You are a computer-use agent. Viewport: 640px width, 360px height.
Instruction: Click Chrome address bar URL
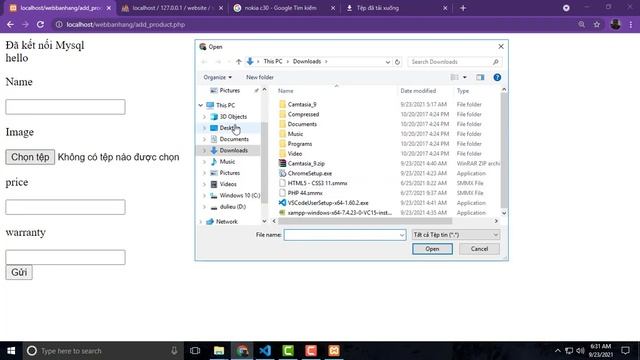(x=126, y=24)
